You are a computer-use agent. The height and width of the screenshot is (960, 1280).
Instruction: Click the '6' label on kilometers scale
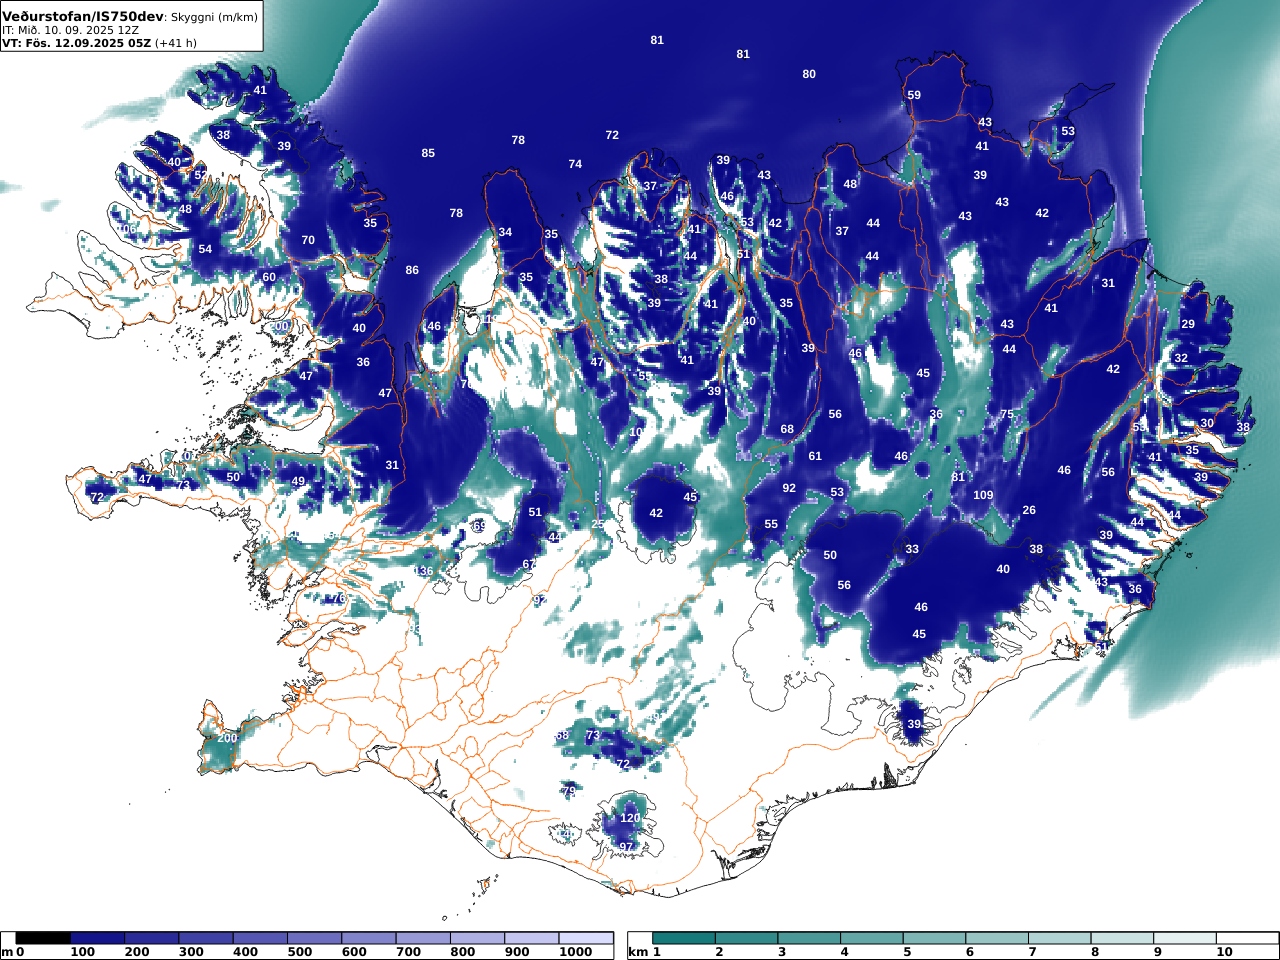pyautogui.click(x=969, y=952)
